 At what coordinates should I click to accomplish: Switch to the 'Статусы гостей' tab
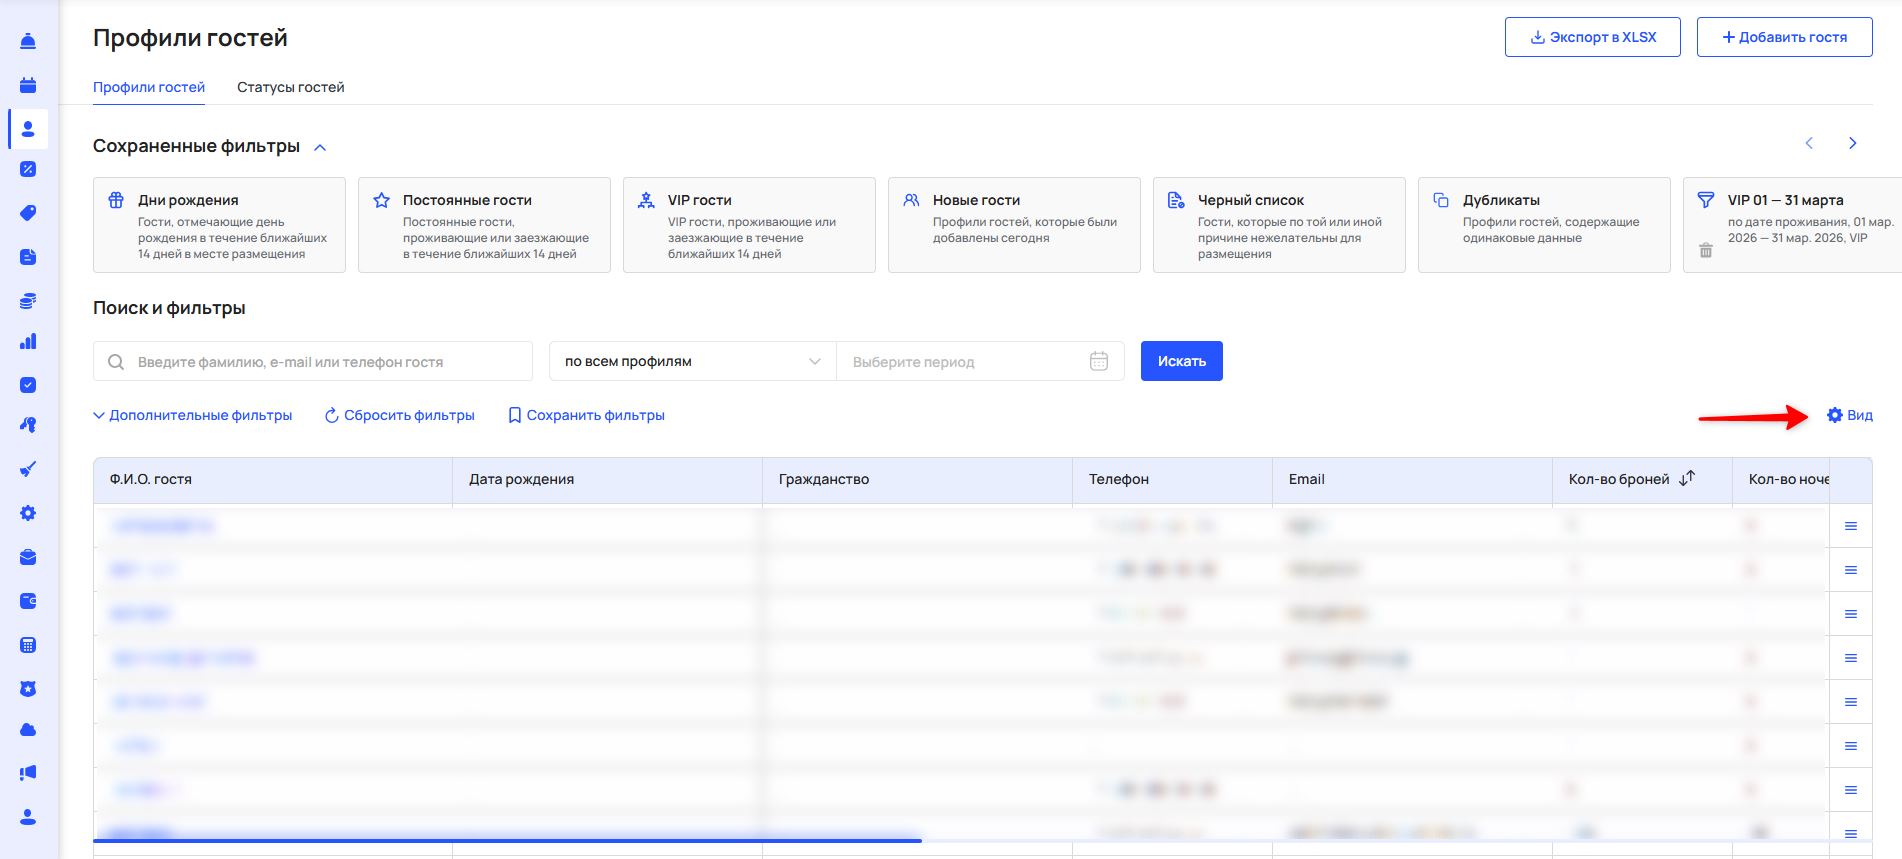[x=290, y=87]
